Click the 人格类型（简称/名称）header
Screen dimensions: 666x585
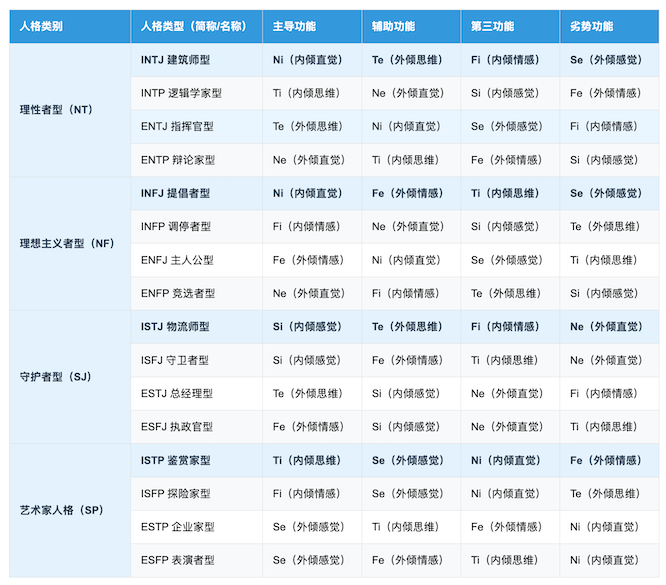coord(195,25)
